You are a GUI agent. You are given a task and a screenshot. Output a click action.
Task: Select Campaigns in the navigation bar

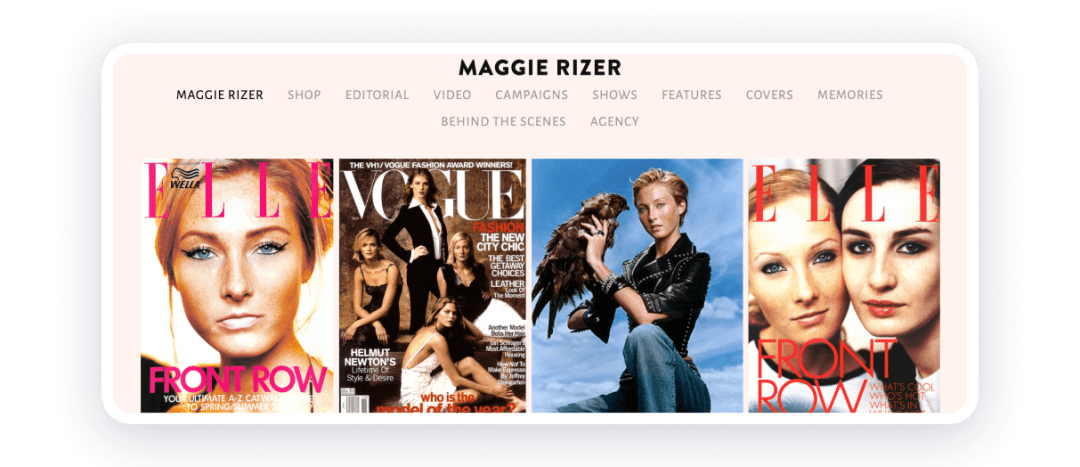[x=531, y=95]
